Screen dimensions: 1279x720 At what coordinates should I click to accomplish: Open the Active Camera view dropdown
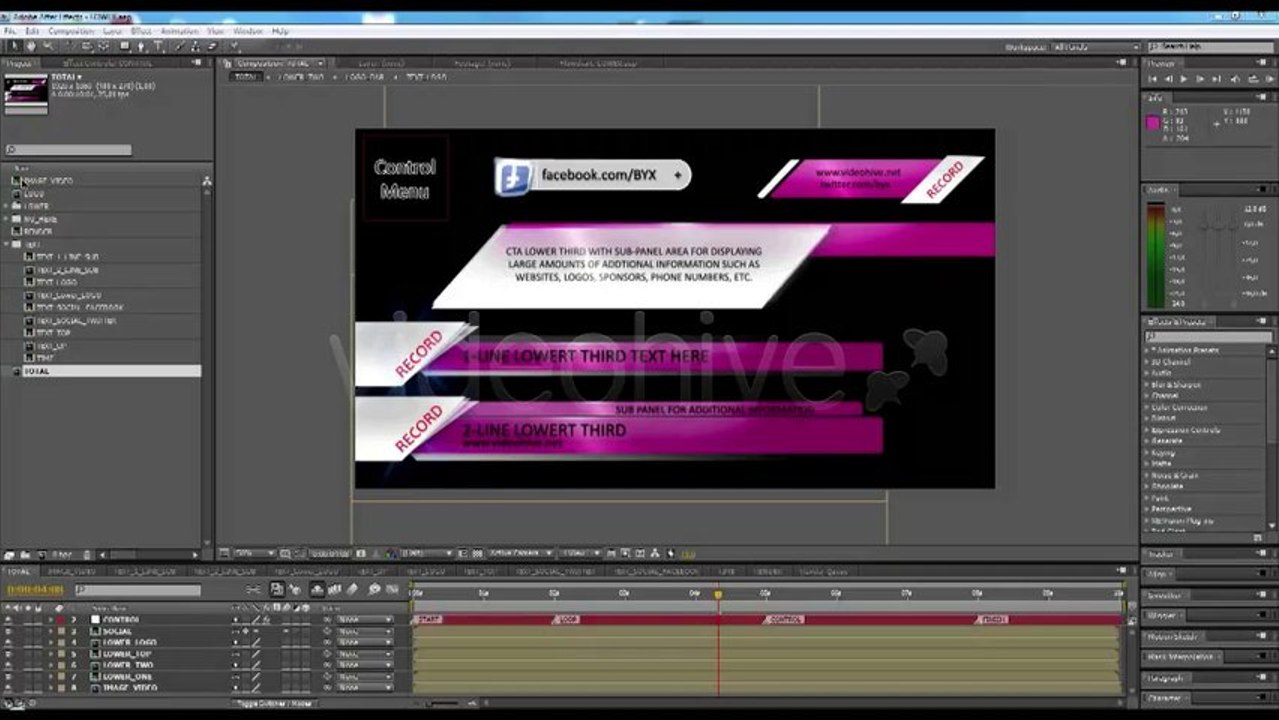(520, 553)
